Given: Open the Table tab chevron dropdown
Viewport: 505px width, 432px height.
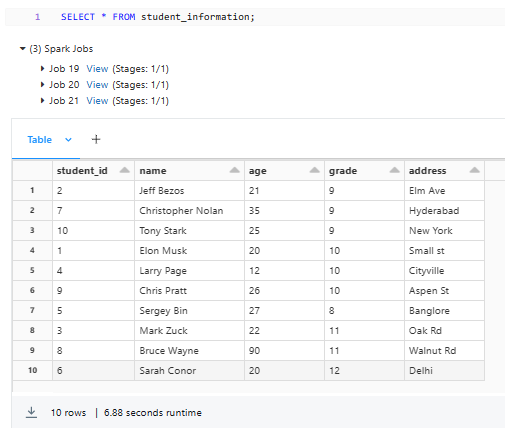Looking at the screenshot, I should click(x=68, y=140).
